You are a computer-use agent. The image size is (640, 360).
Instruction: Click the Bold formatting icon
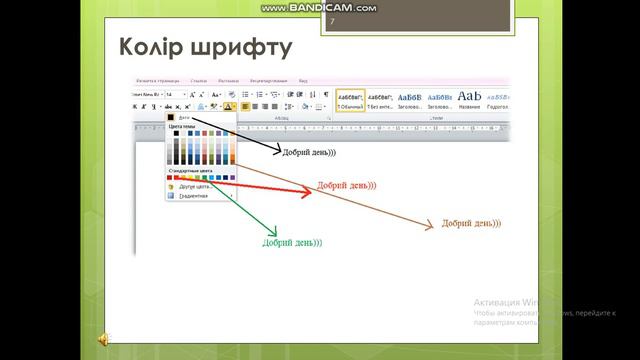tap(135, 107)
